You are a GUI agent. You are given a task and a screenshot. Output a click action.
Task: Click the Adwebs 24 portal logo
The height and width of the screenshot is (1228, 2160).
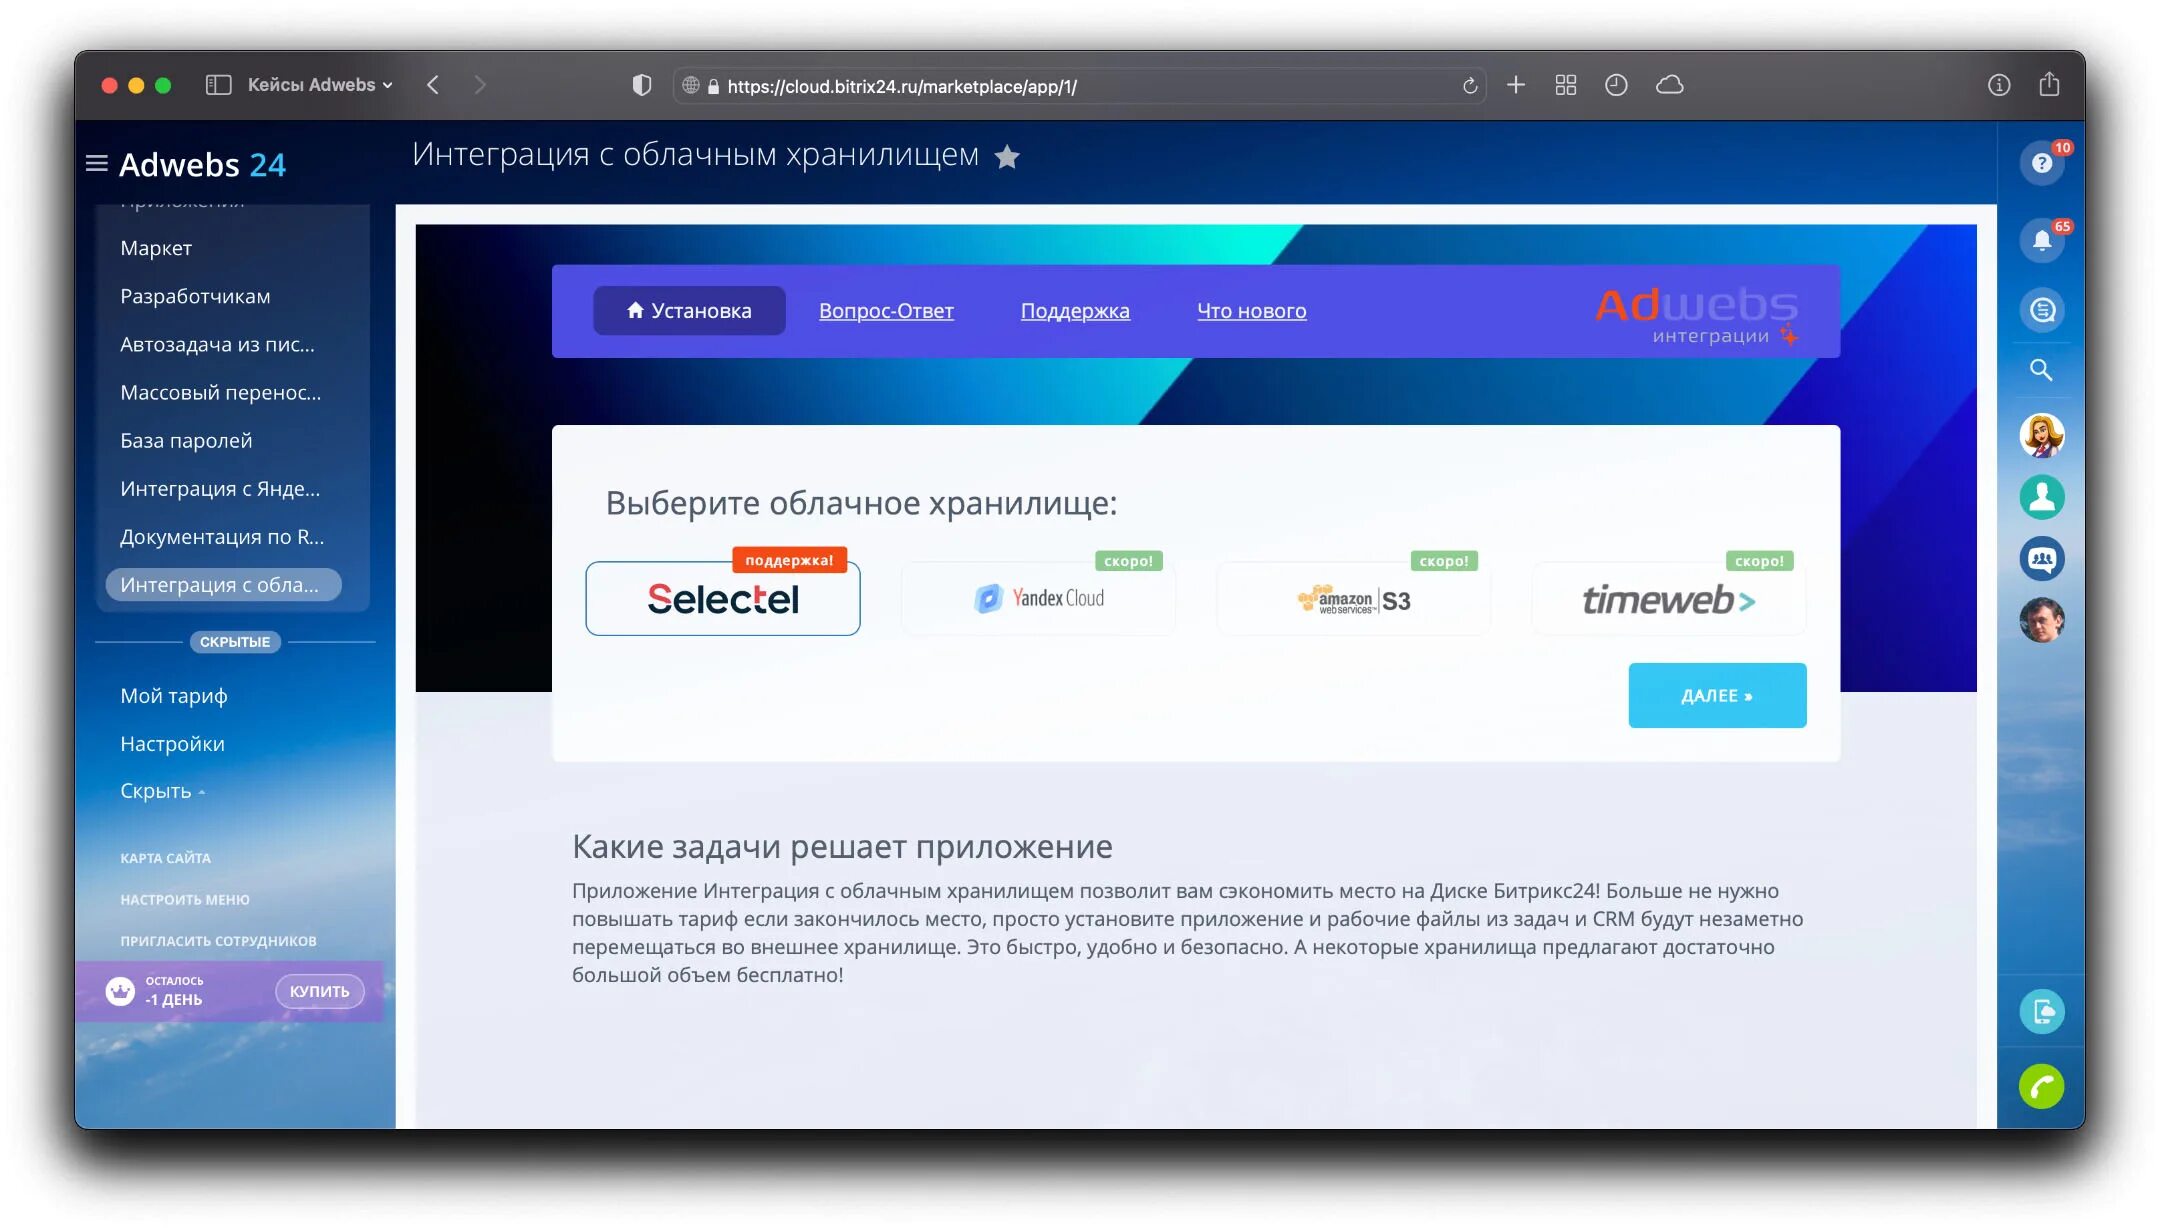202,164
